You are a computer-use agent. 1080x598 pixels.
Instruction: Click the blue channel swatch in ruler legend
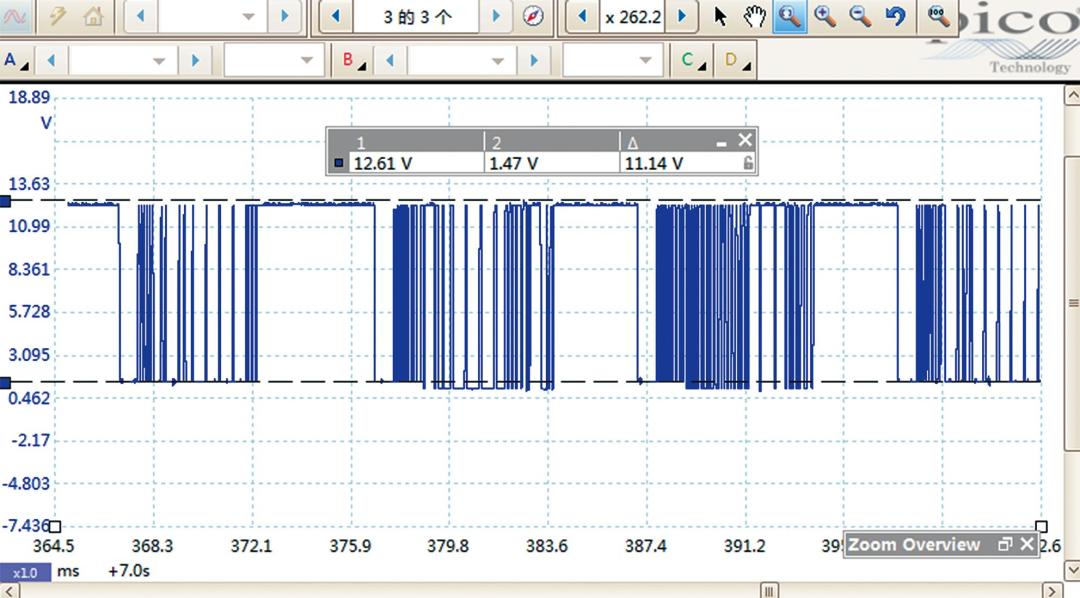pos(338,163)
